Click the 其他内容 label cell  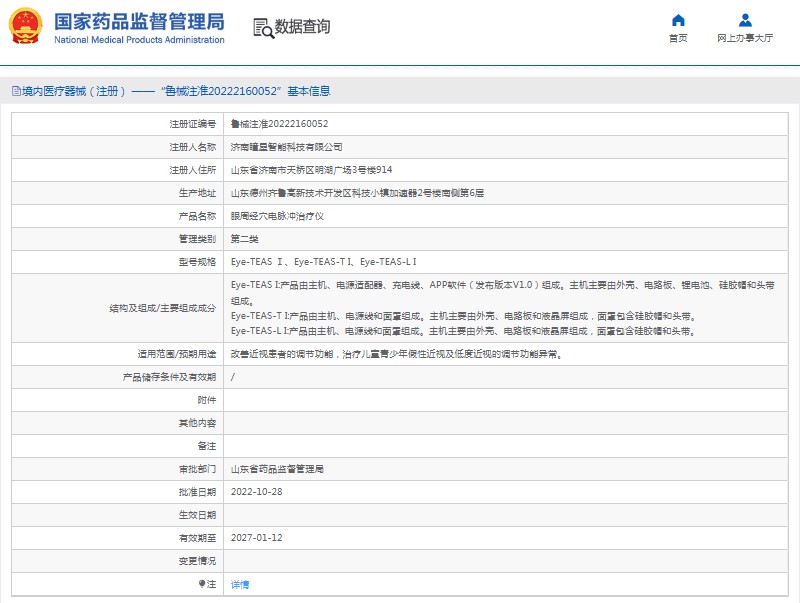[x=117, y=423]
